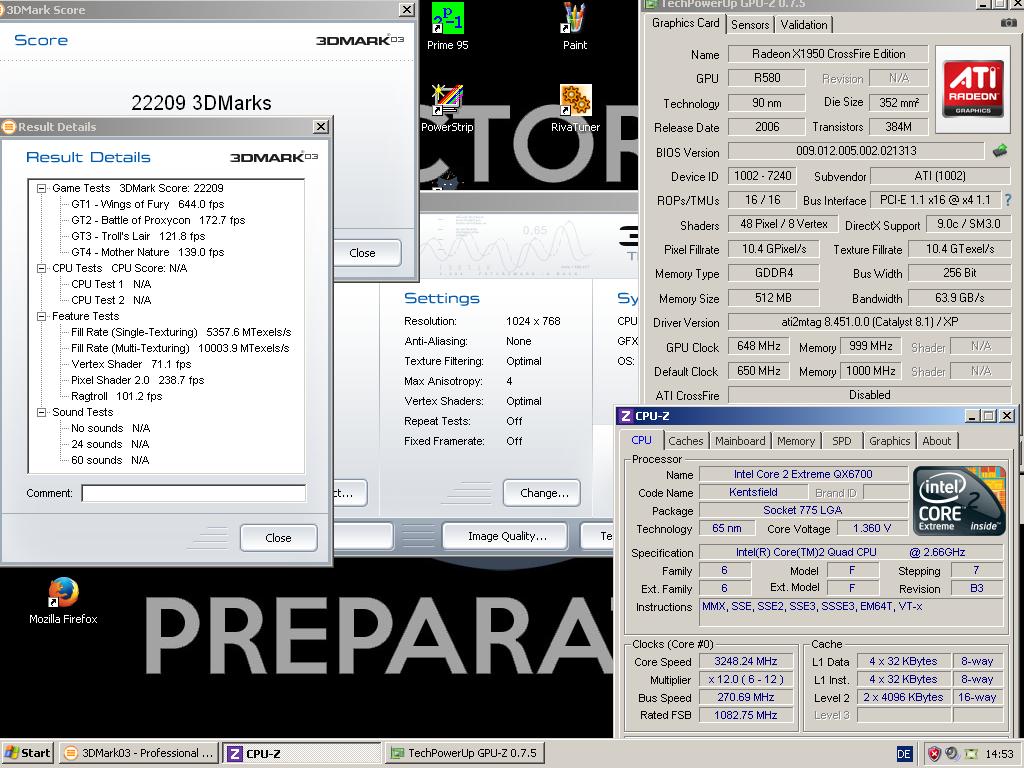
Task: Open the About tab in CPU-Z
Action: (936, 441)
